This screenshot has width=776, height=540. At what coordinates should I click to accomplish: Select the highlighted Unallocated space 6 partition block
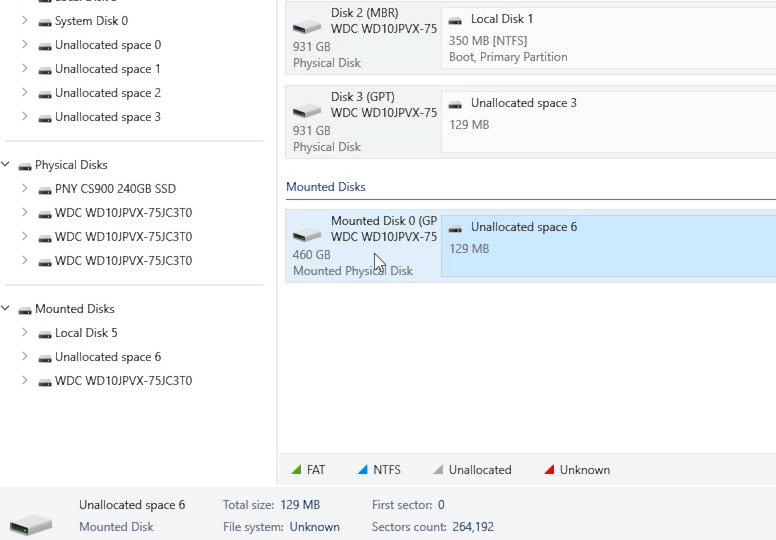(608, 245)
